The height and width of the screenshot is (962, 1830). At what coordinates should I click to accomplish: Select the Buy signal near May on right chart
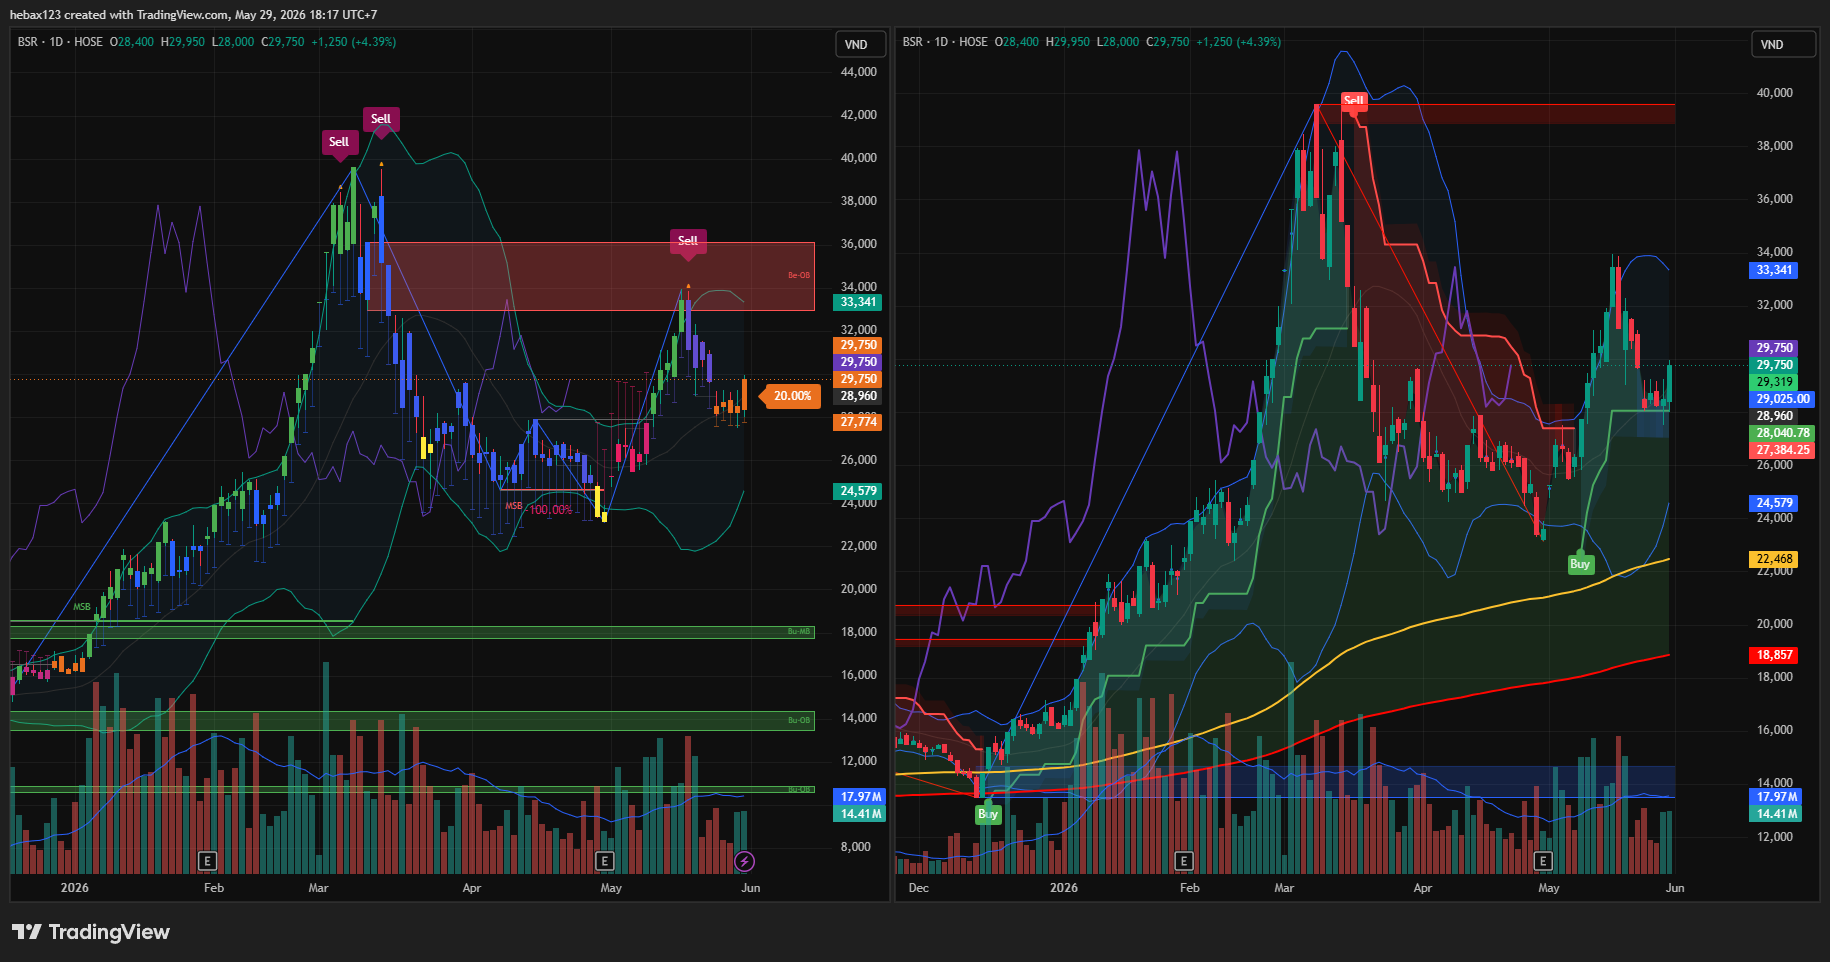pos(1580,564)
